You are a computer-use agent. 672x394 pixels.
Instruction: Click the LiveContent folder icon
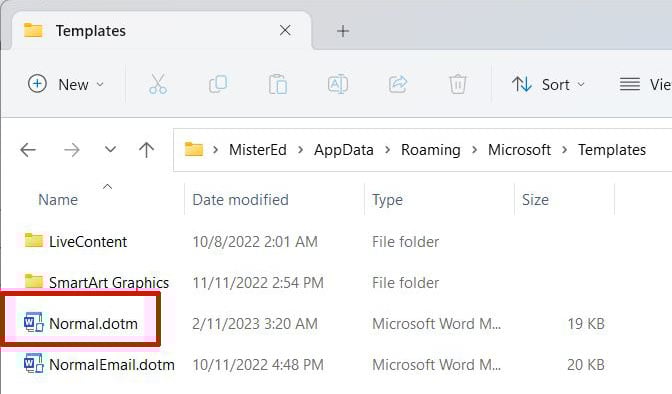[33, 241]
